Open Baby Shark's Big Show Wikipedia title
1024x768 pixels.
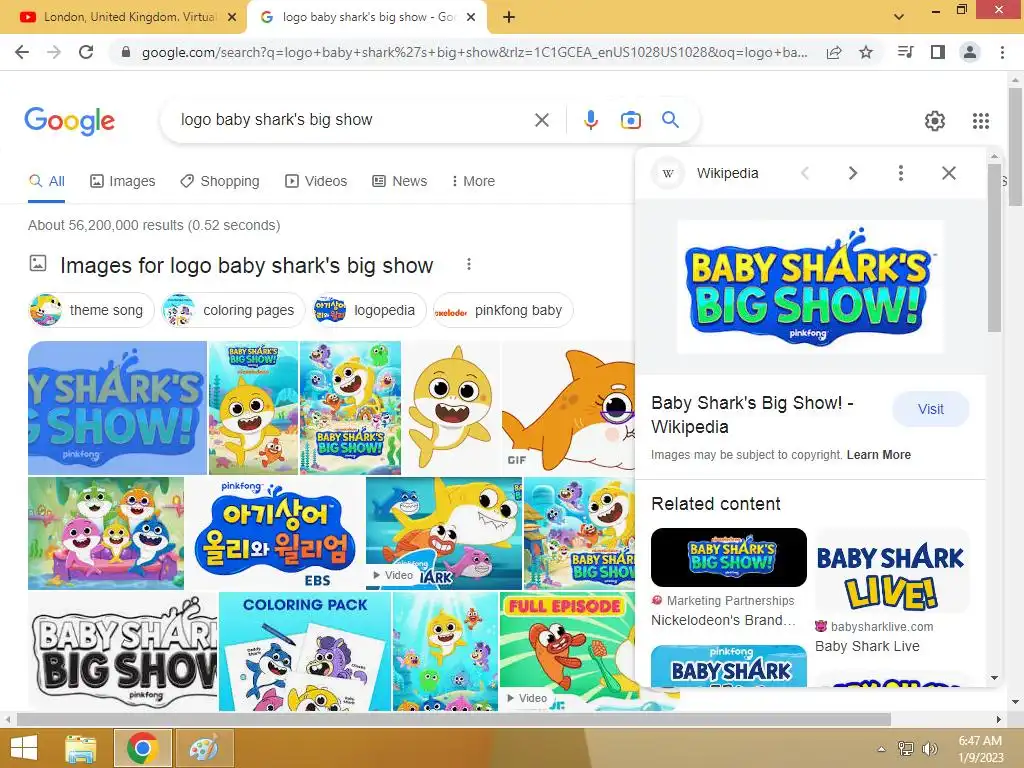(x=752, y=415)
